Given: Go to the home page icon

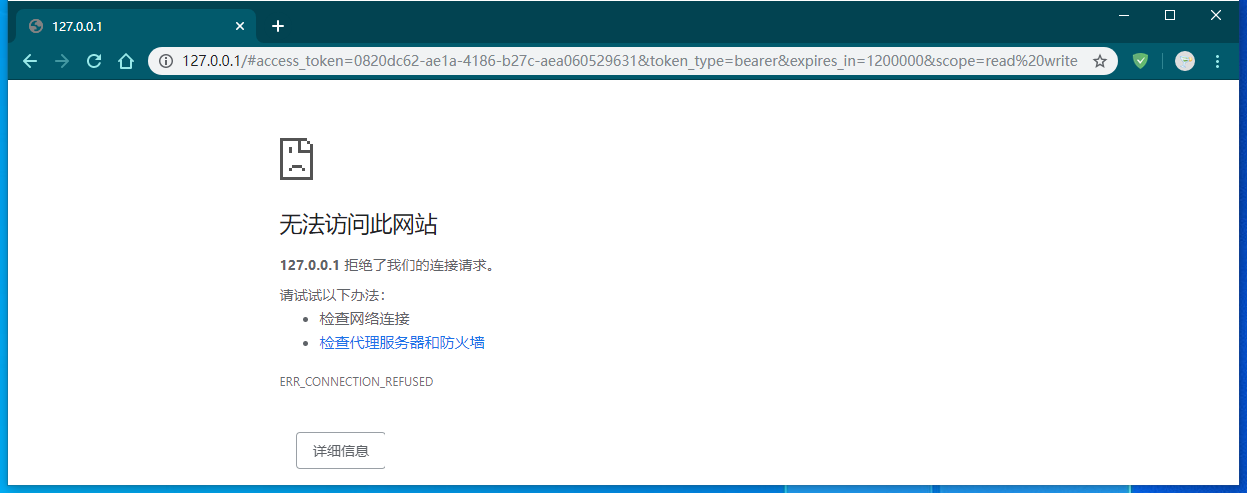Looking at the screenshot, I should click(x=126, y=61).
